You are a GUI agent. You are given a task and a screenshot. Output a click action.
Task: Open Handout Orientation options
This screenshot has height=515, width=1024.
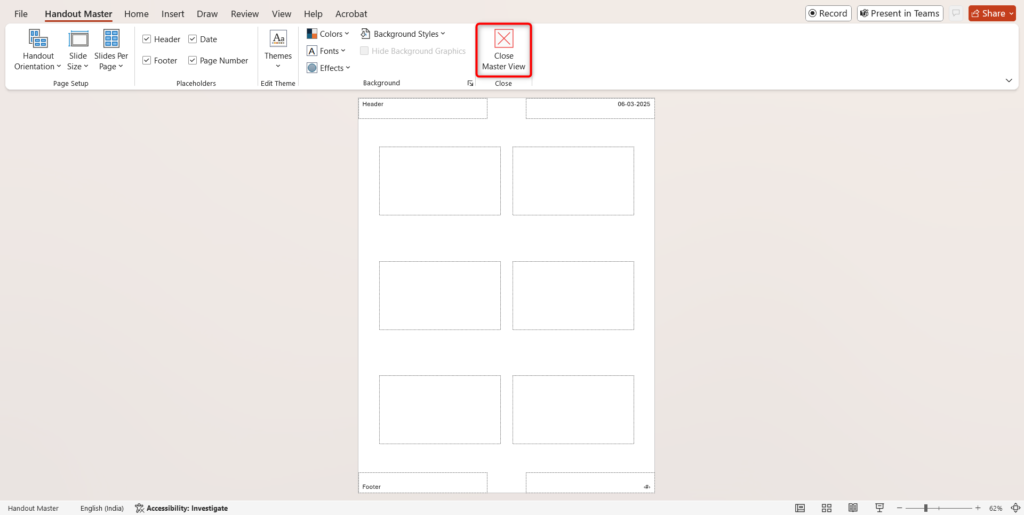click(x=38, y=50)
